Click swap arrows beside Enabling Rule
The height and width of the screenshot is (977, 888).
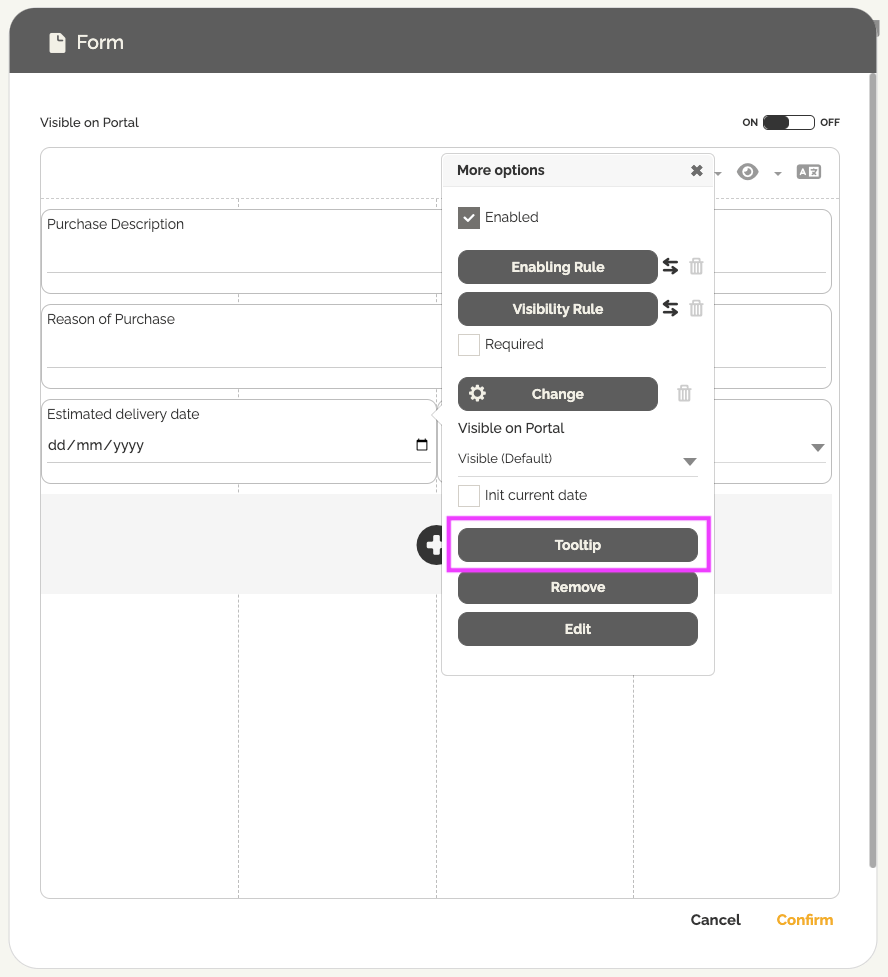670,267
